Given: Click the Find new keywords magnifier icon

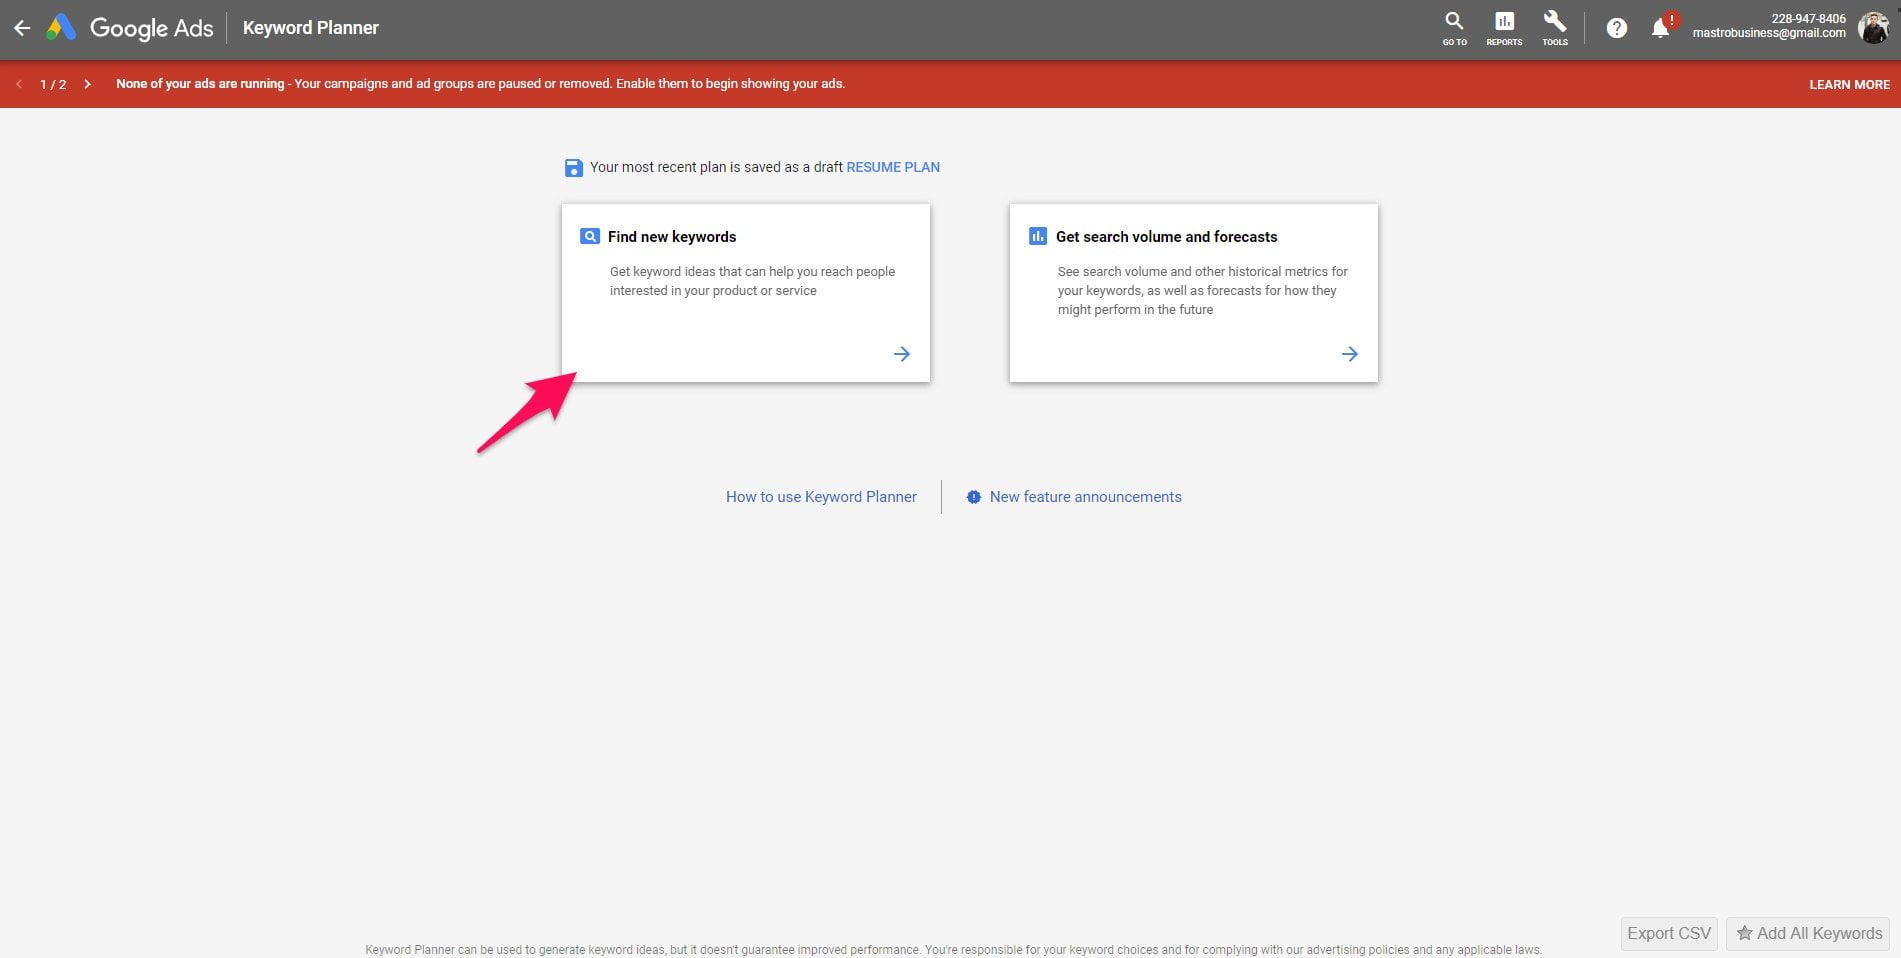Looking at the screenshot, I should point(590,237).
